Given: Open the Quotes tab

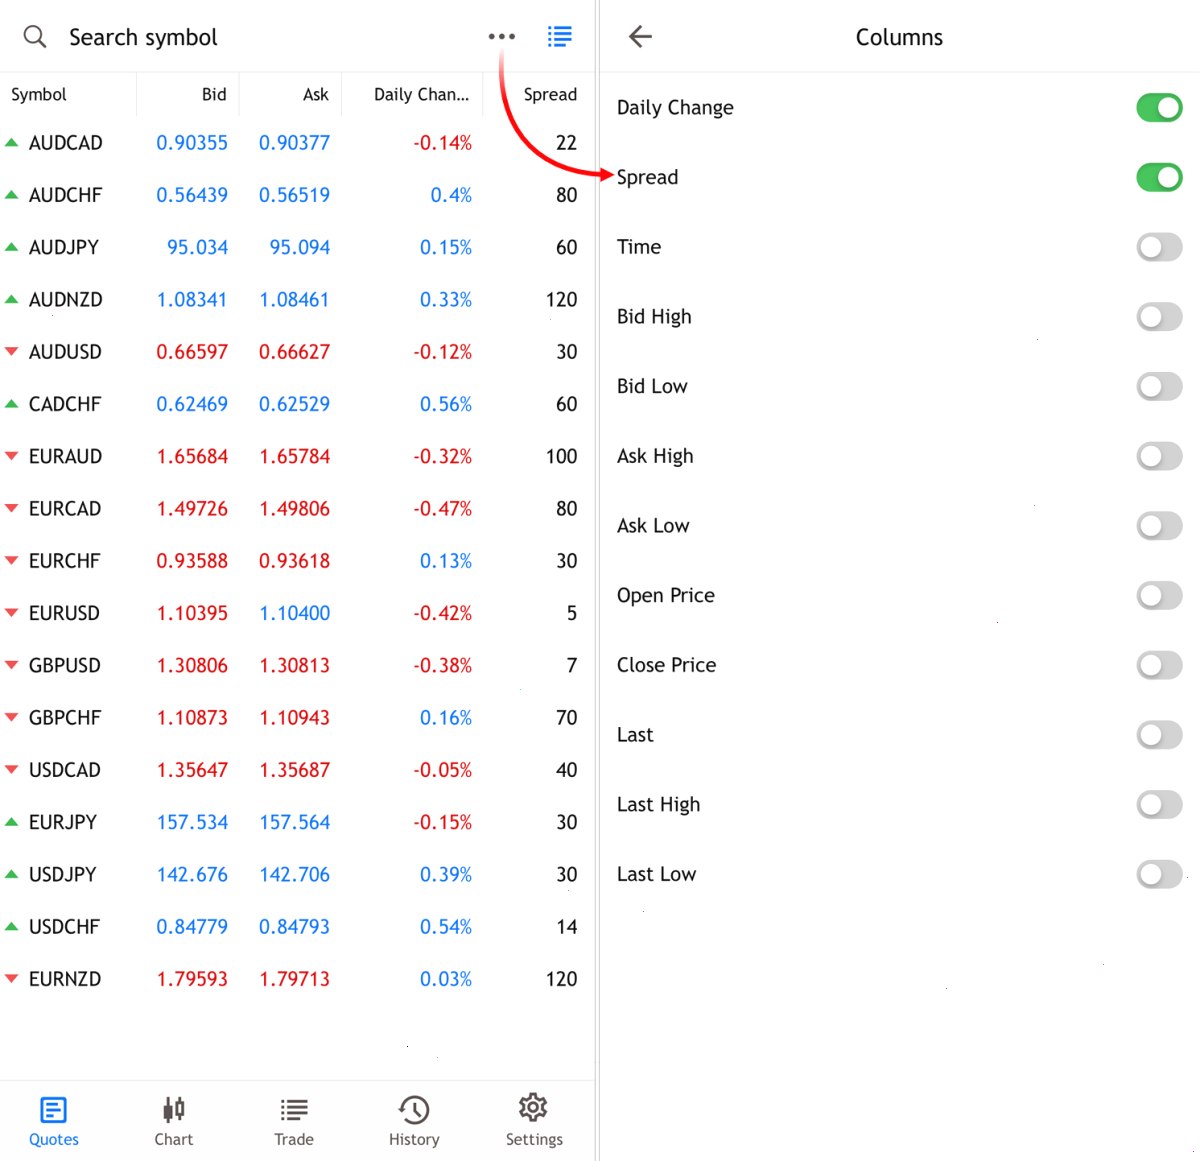Looking at the screenshot, I should point(54,1121).
